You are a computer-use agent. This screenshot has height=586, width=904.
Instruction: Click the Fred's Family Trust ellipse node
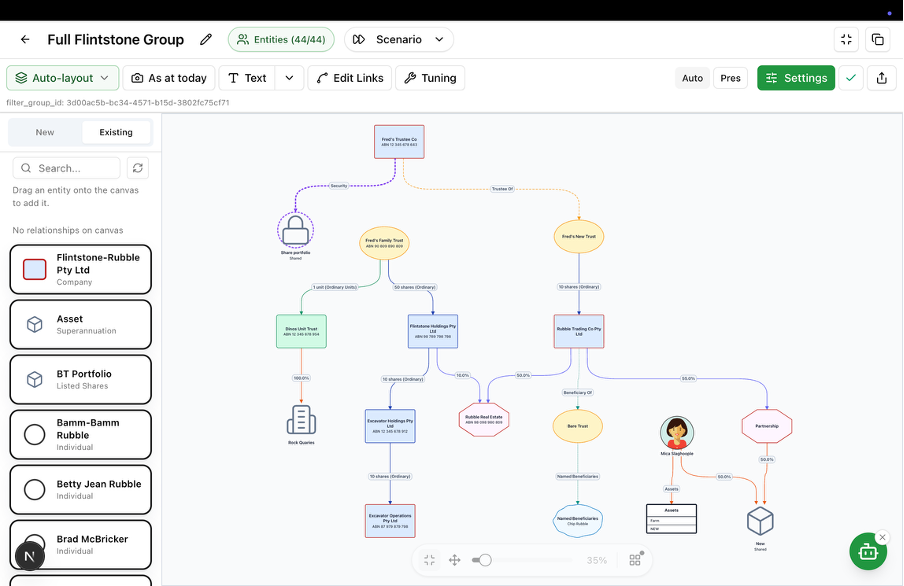pos(384,243)
